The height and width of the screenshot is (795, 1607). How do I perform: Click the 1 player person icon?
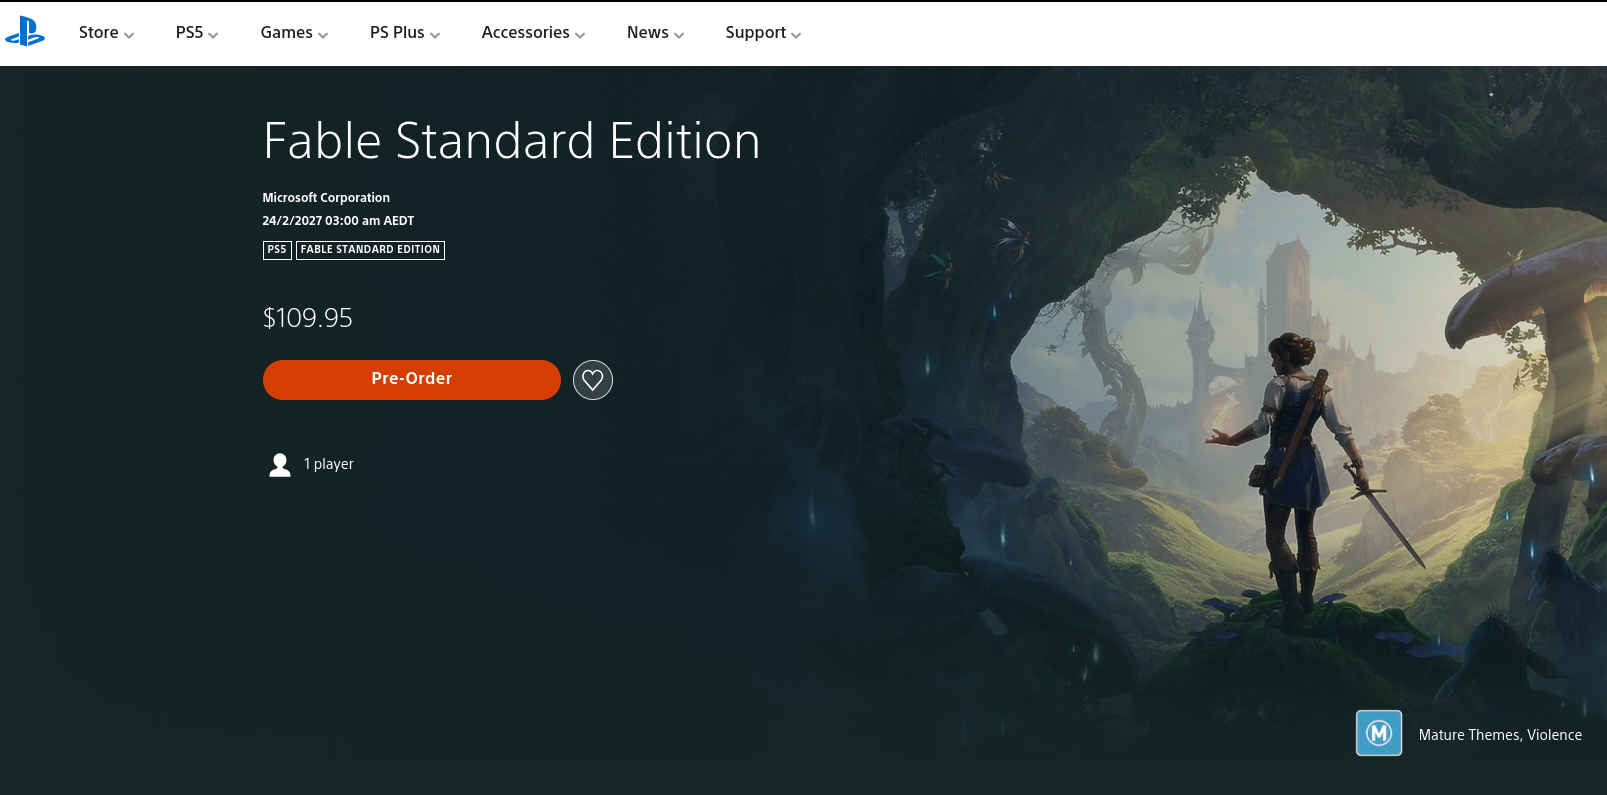280,465
